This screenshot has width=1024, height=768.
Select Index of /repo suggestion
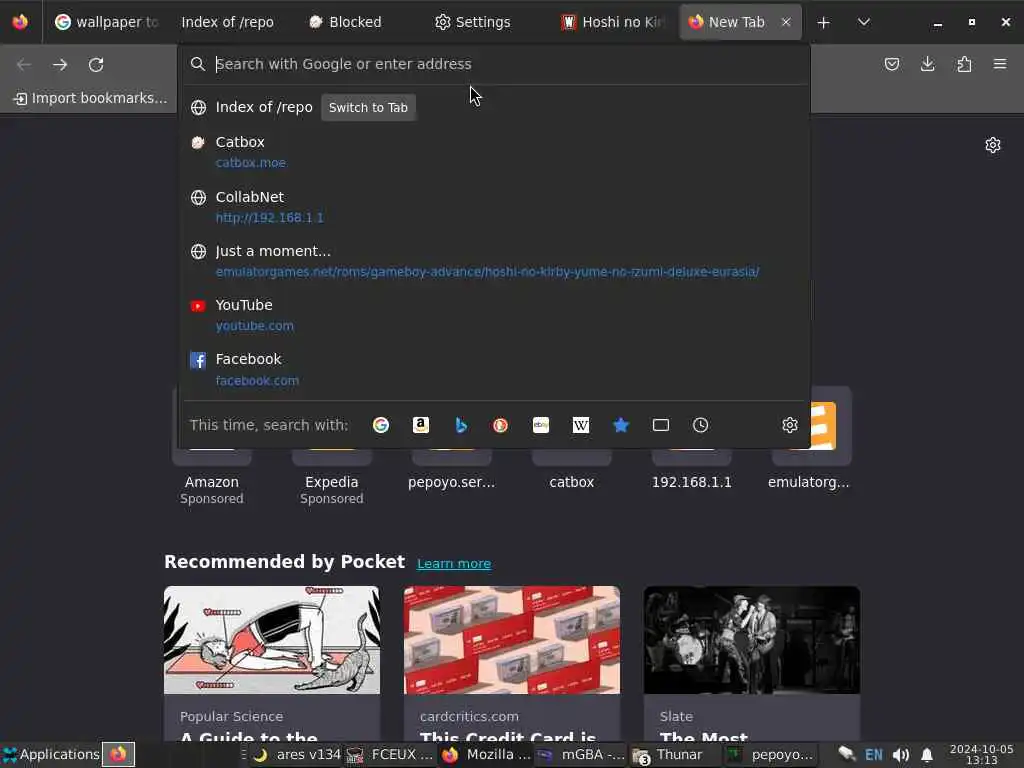[x=494, y=107]
